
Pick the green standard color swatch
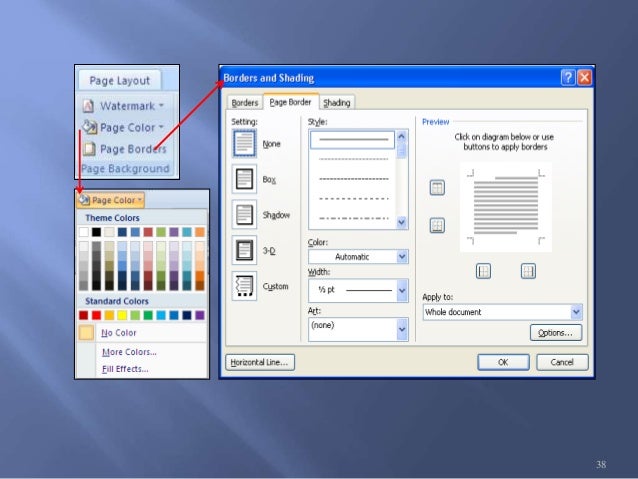148,315
